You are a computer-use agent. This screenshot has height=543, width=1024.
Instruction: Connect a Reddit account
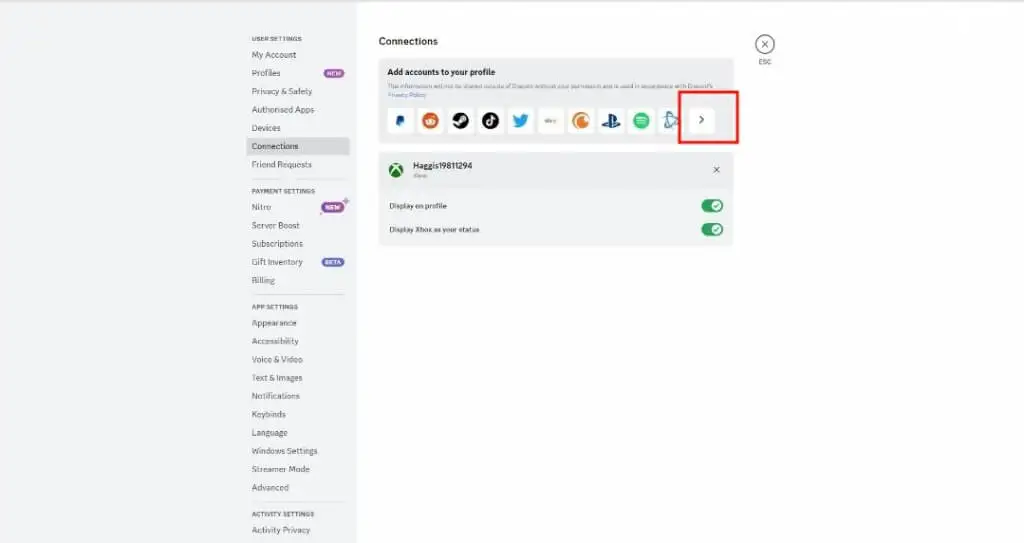tap(430, 121)
